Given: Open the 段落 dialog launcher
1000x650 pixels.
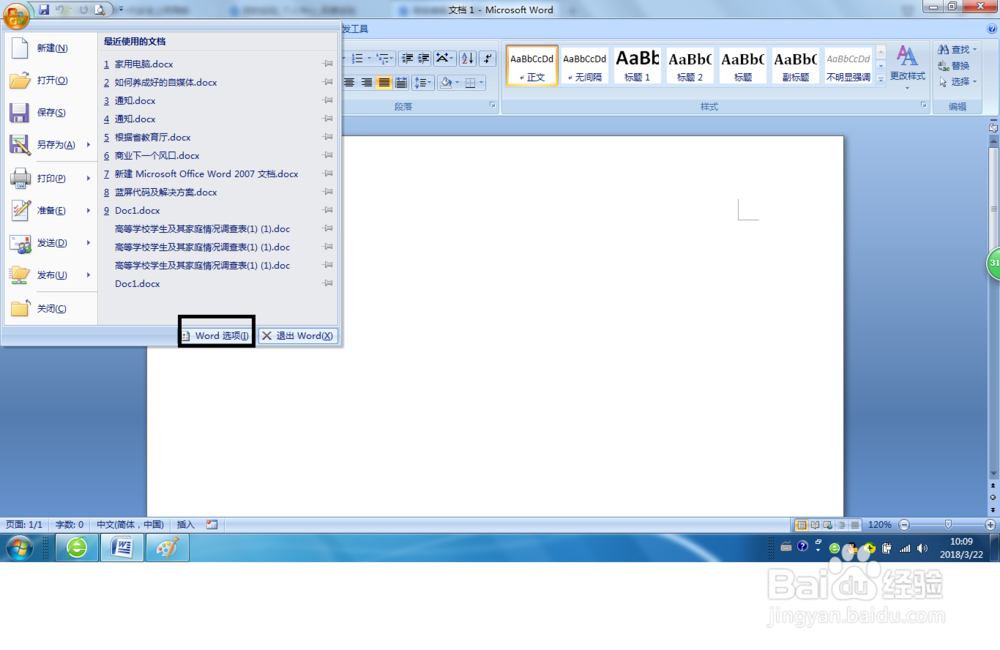Looking at the screenshot, I should (x=492, y=105).
